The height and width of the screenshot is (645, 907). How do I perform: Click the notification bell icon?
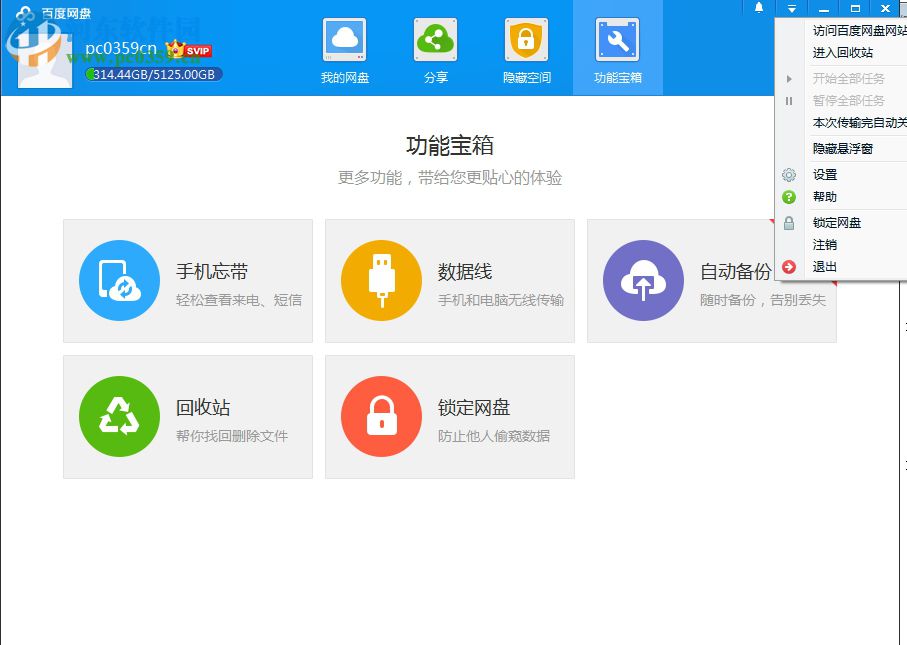pos(759,8)
